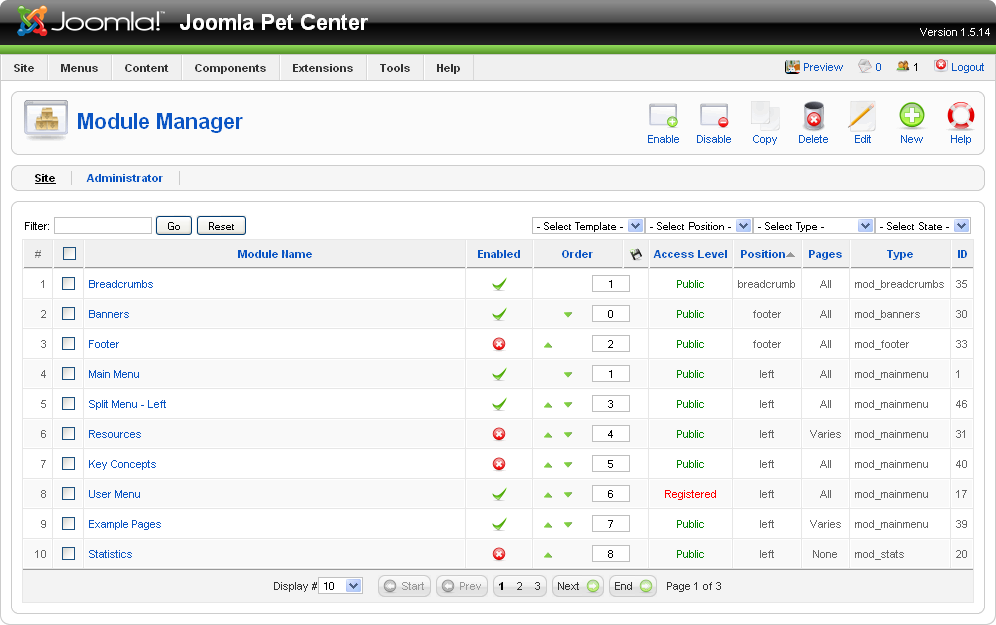Toggle enabled checkmark for Banners
Screen dimensions: 996x625
point(499,314)
